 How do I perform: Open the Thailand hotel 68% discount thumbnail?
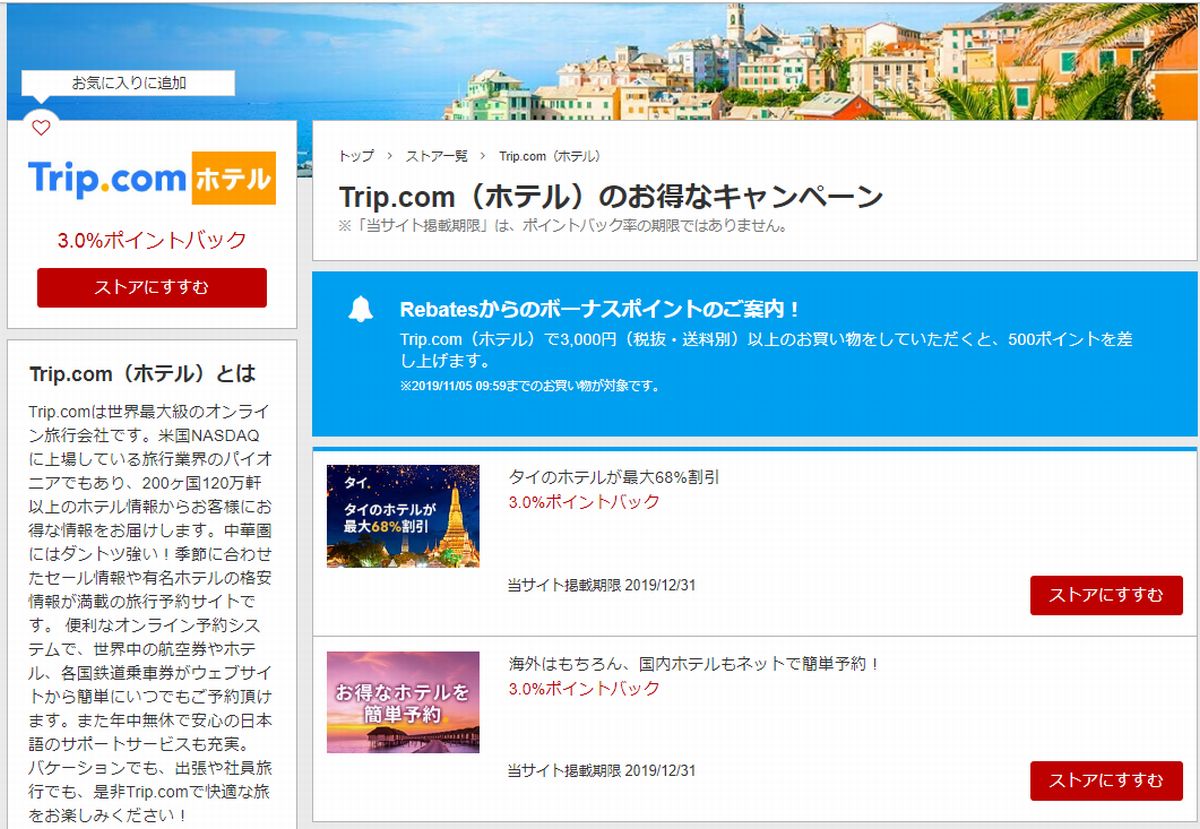[x=403, y=516]
